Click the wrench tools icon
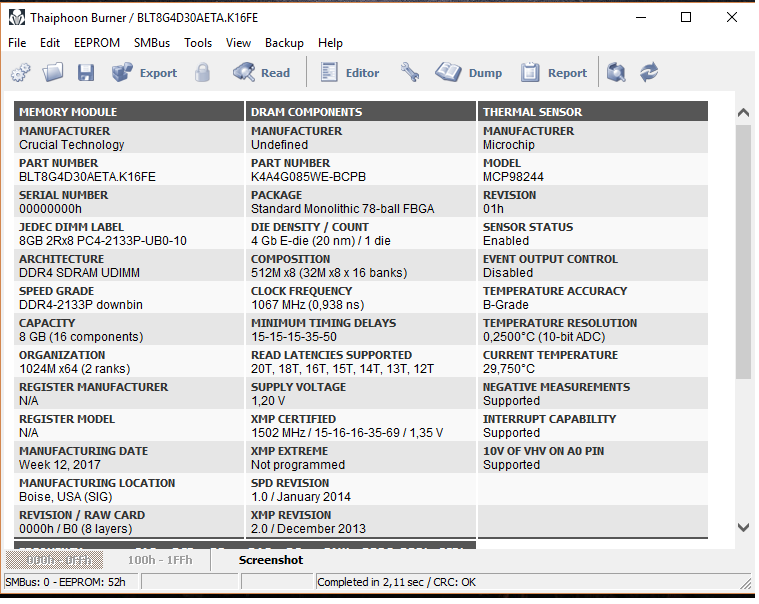 (x=410, y=73)
